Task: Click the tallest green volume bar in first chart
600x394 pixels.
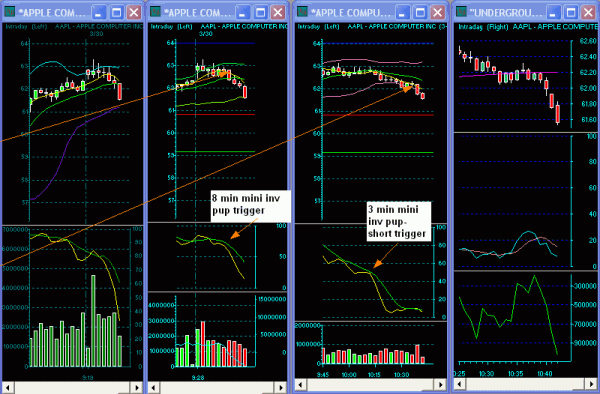Action: click(x=93, y=321)
